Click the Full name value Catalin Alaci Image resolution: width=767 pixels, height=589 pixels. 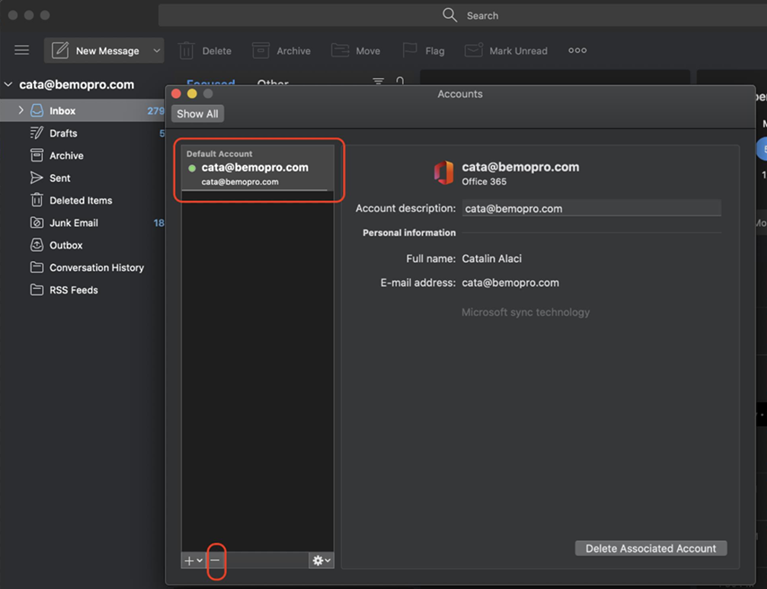(x=492, y=259)
